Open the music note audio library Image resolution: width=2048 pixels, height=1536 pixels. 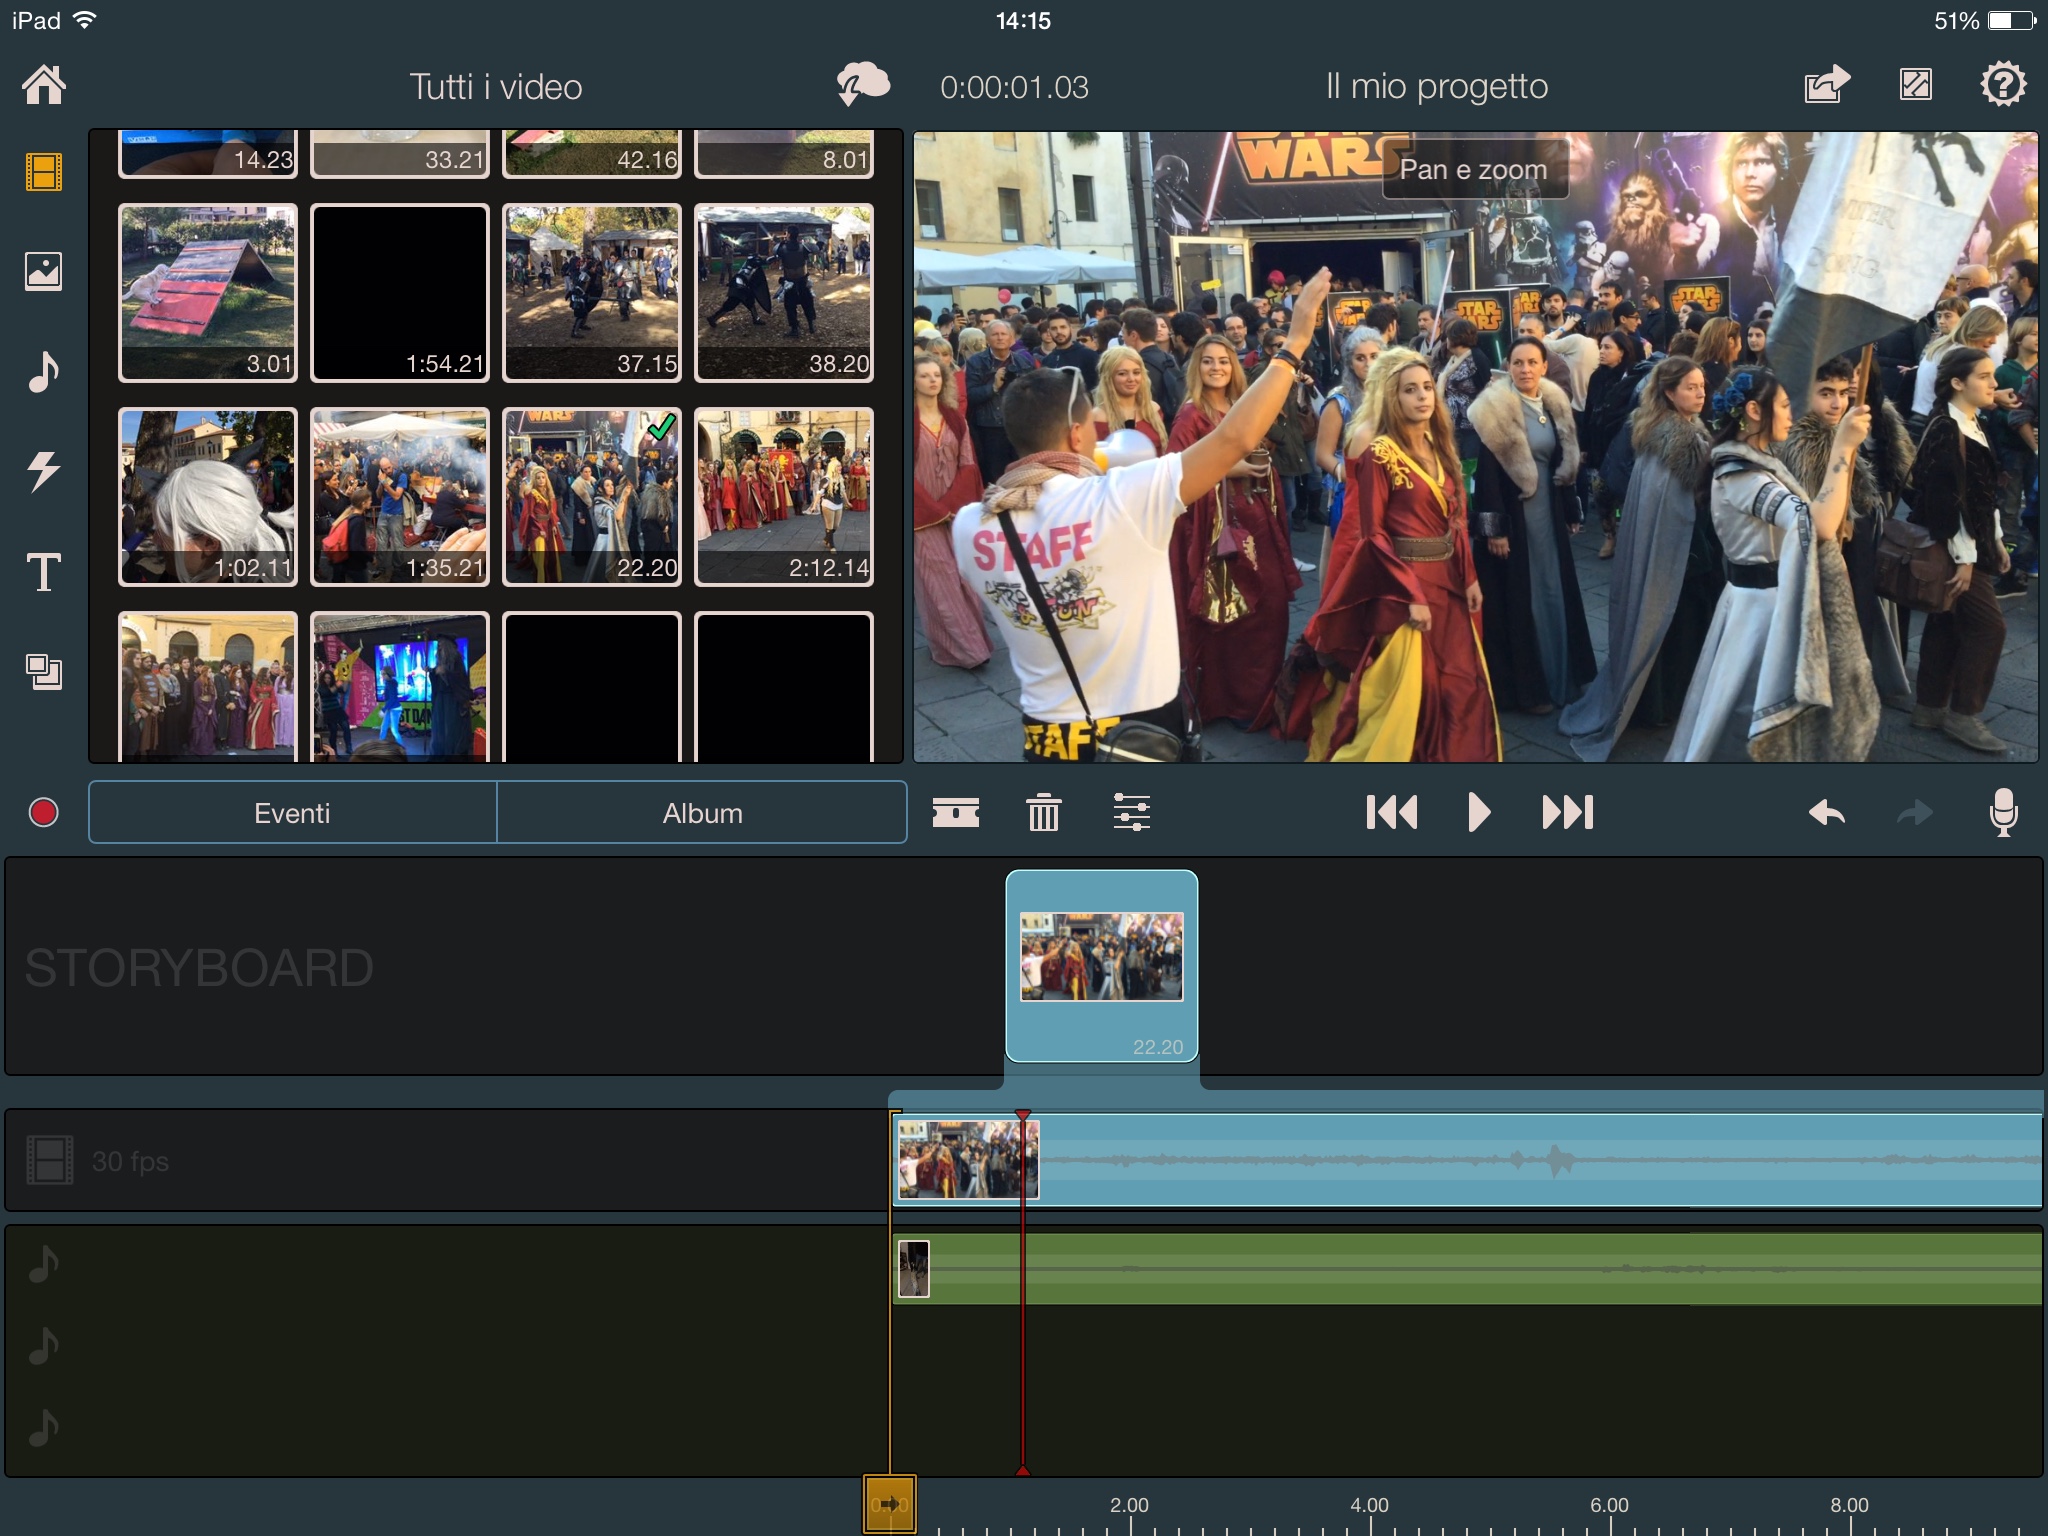pyautogui.click(x=44, y=371)
